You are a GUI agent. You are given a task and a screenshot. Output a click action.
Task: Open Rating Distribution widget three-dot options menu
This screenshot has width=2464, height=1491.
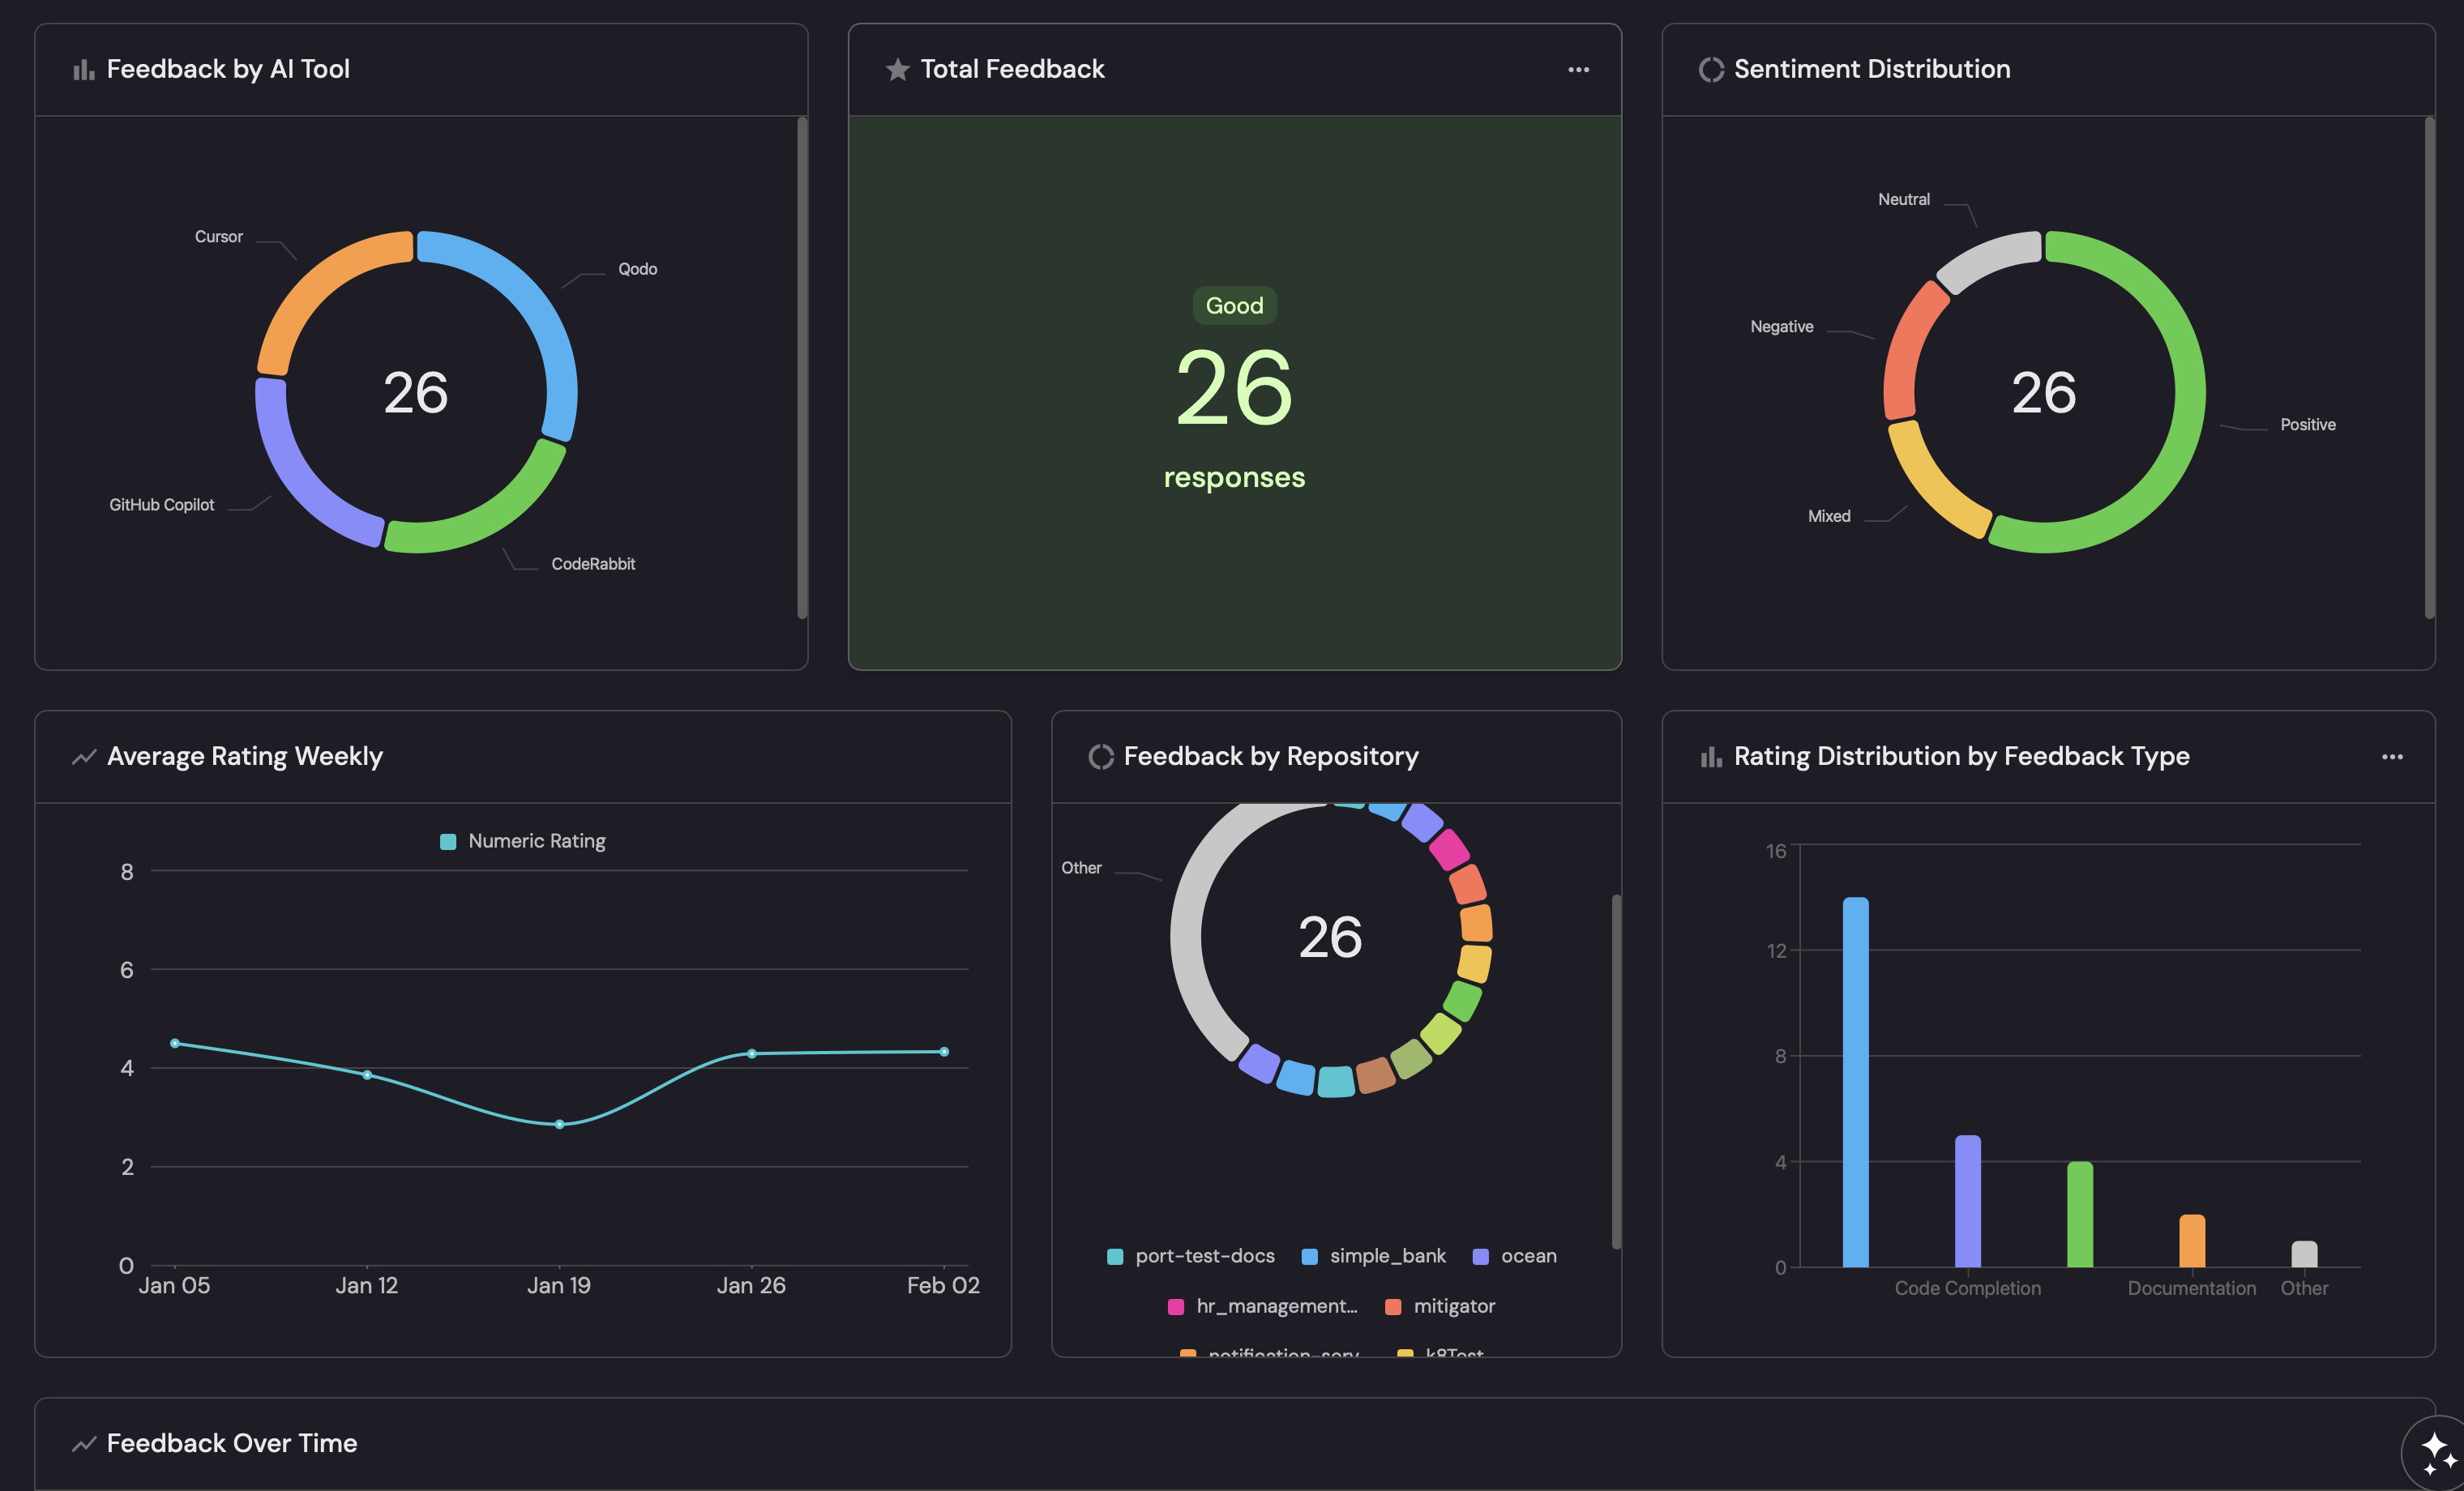coord(2391,756)
